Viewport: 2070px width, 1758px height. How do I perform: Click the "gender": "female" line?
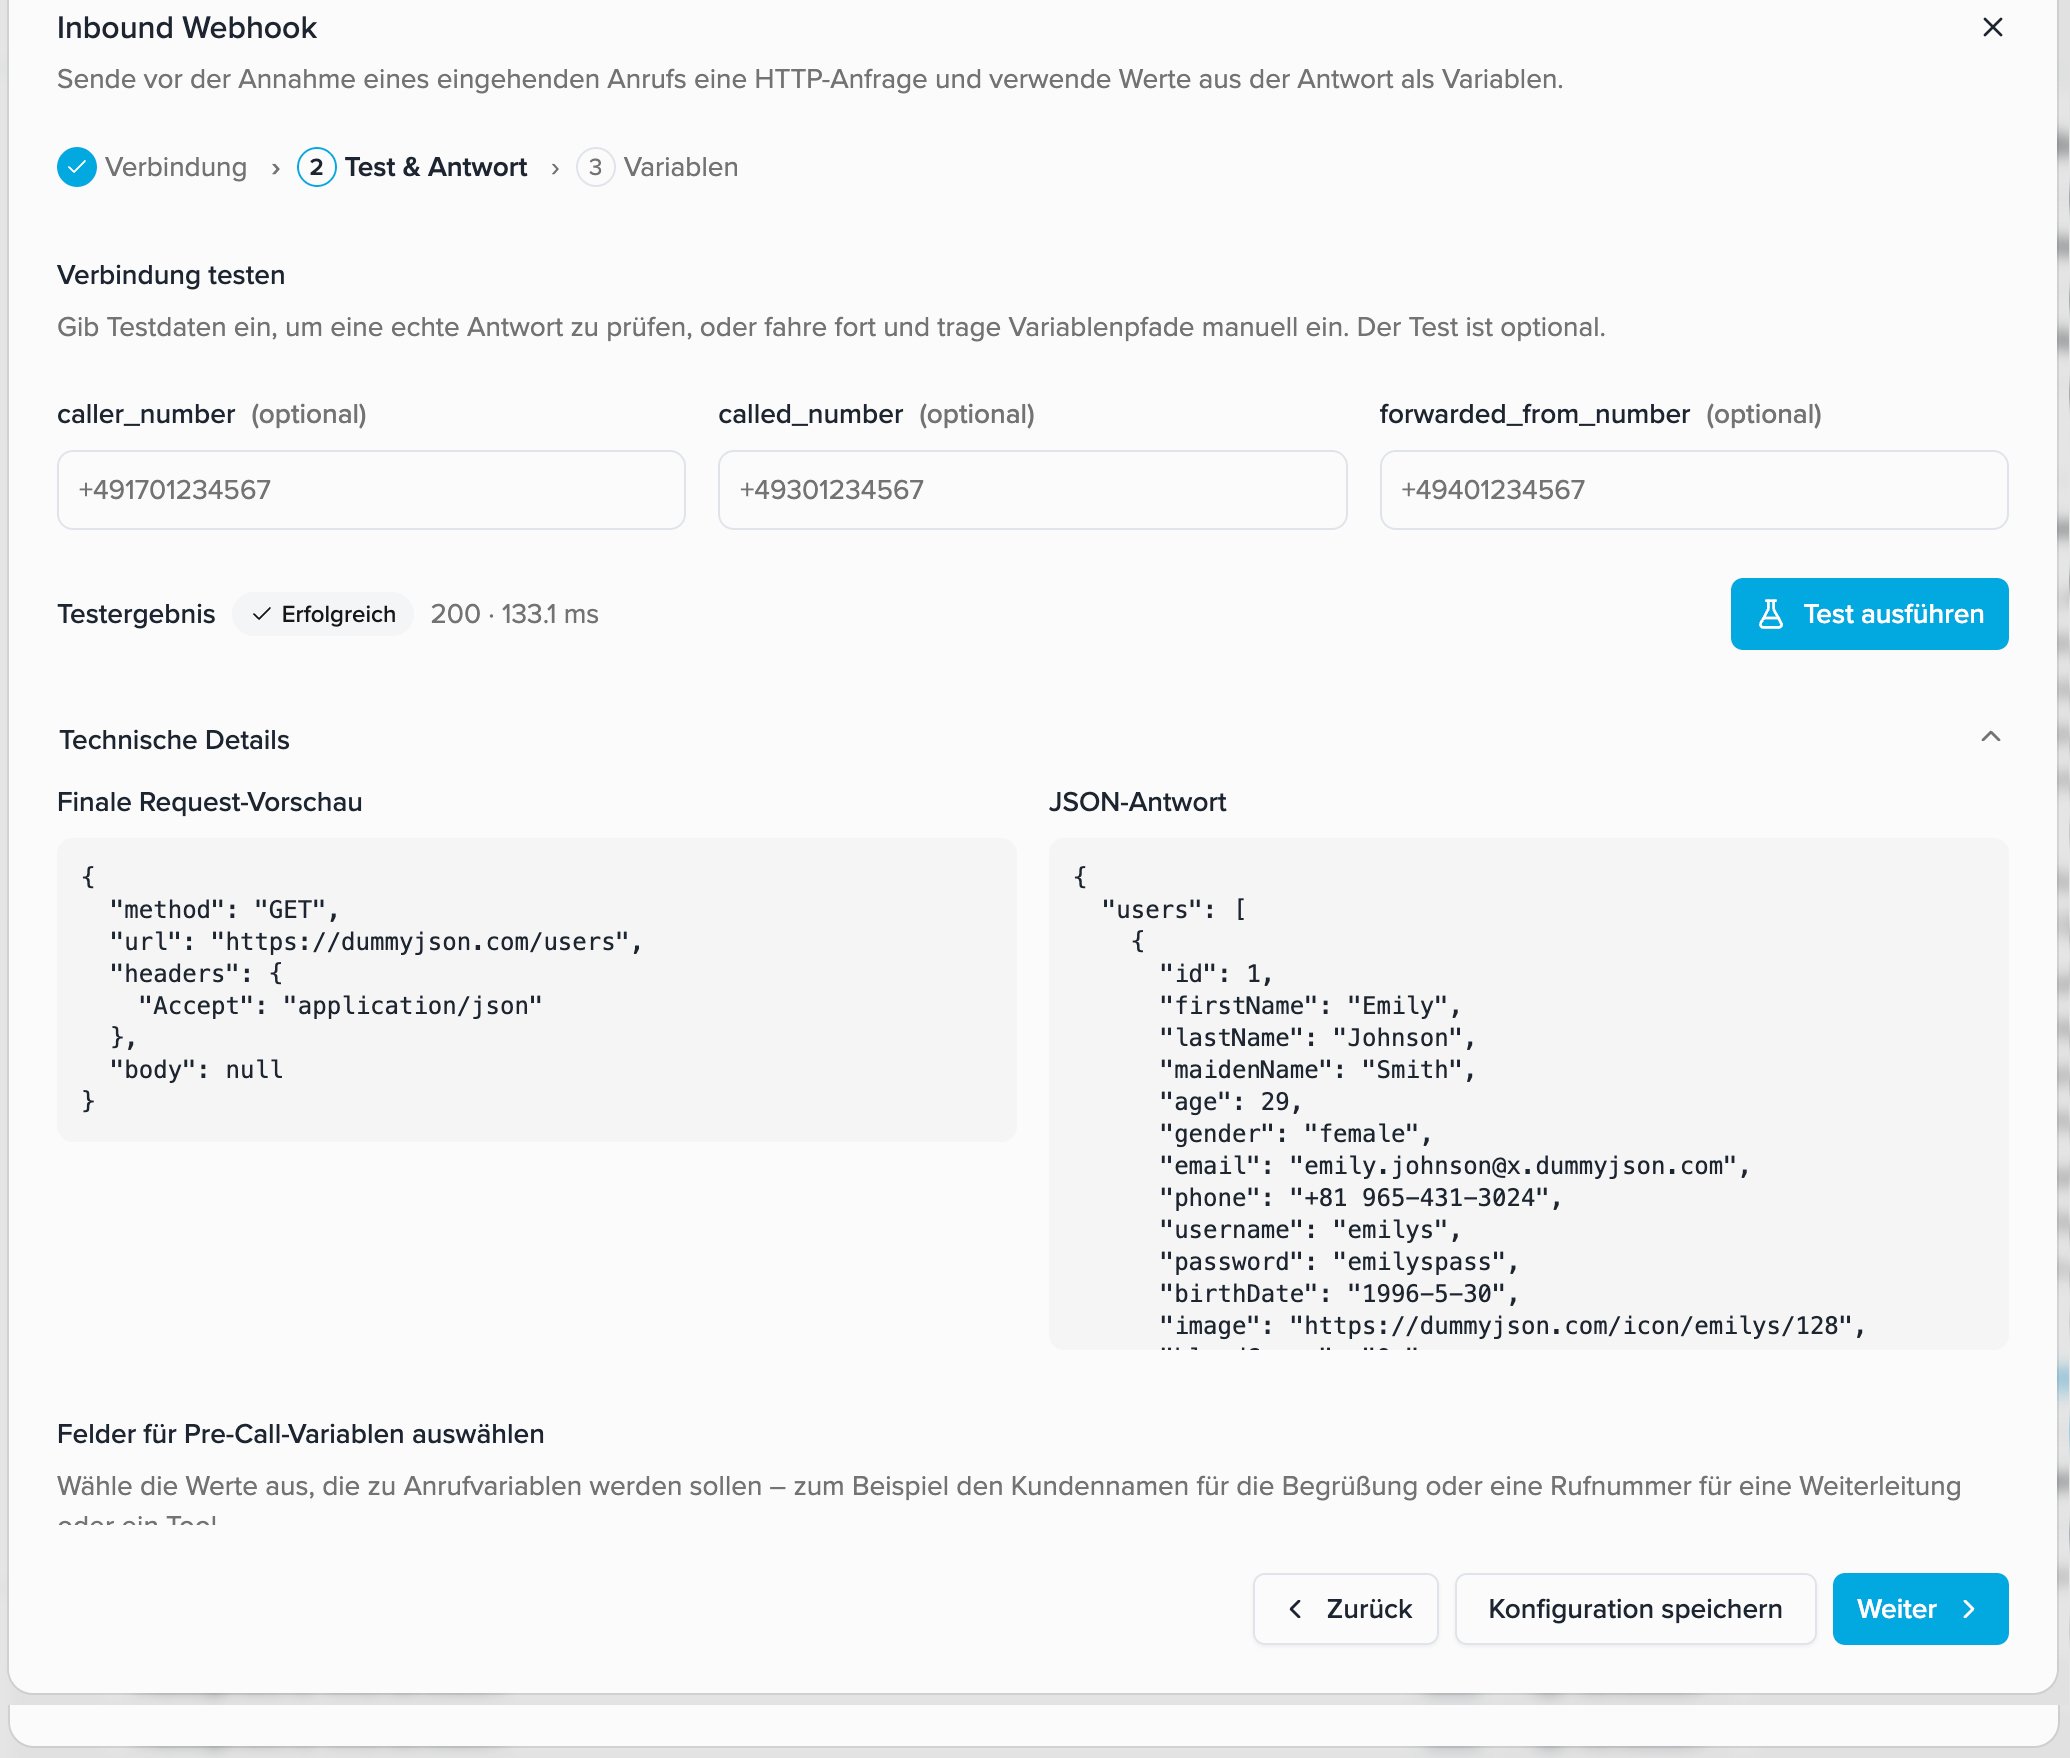tap(1295, 1134)
